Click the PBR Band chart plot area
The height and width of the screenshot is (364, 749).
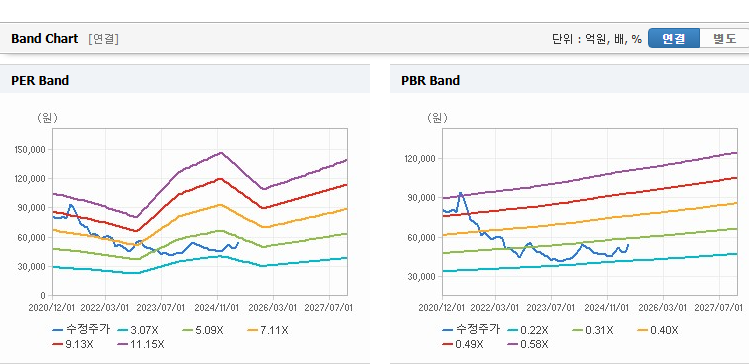pyautogui.click(x=590, y=212)
